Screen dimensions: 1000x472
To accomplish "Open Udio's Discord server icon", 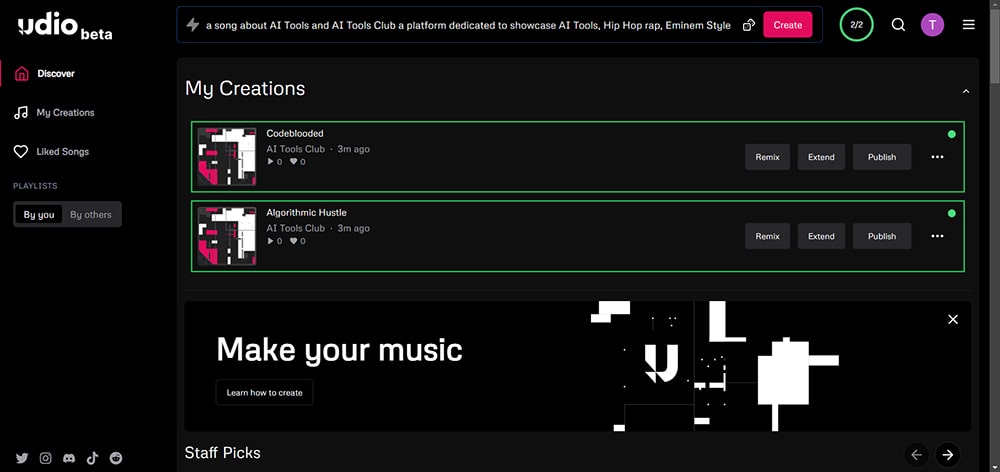I will 69,458.
